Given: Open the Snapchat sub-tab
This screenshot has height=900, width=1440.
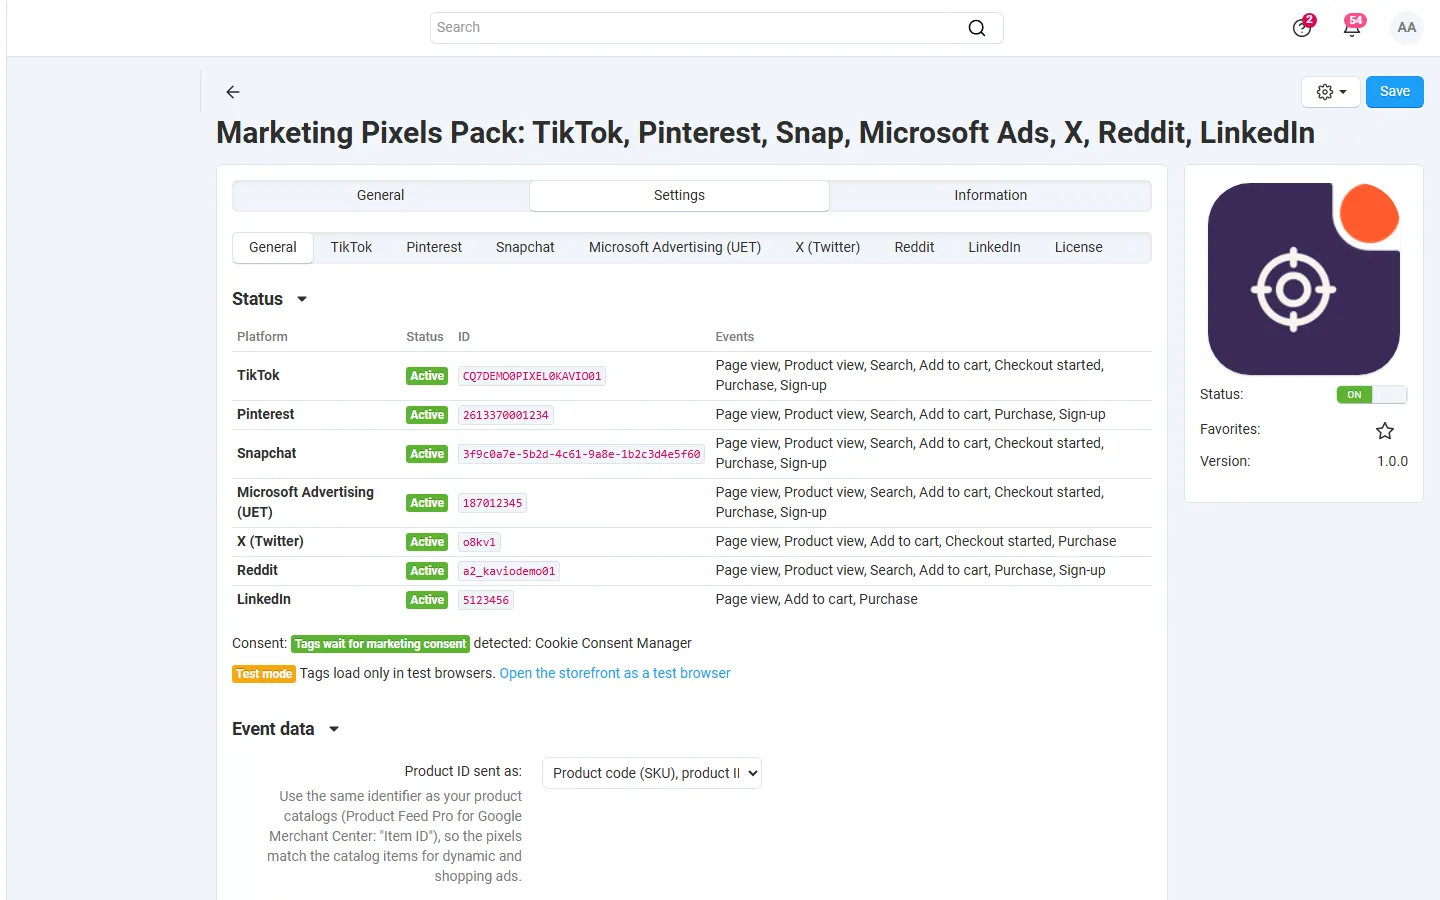Looking at the screenshot, I should (525, 248).
